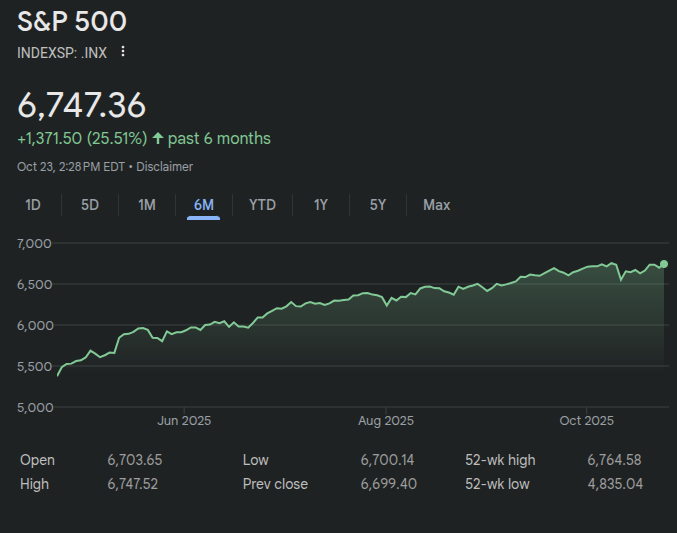Select the 6M range tab
Screen dimensions: 677x533
tap(204, 205)
